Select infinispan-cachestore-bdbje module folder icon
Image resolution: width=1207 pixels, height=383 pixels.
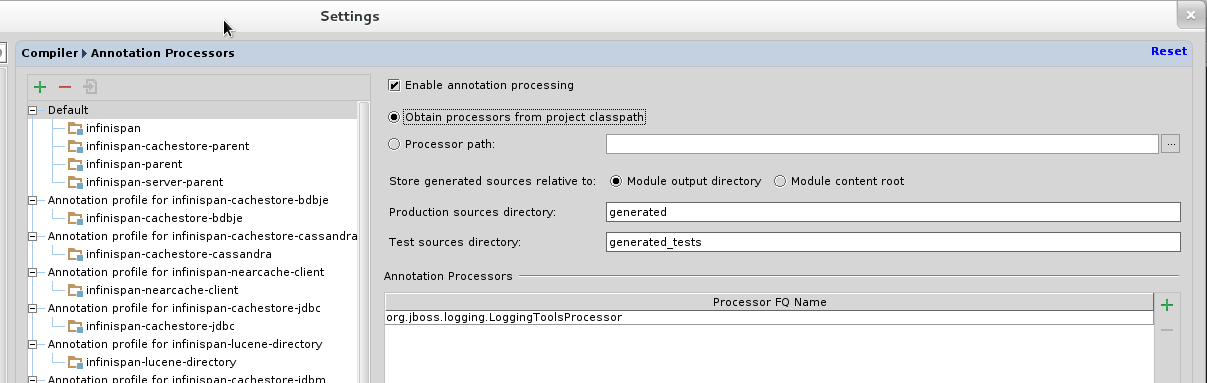[75, 218]
